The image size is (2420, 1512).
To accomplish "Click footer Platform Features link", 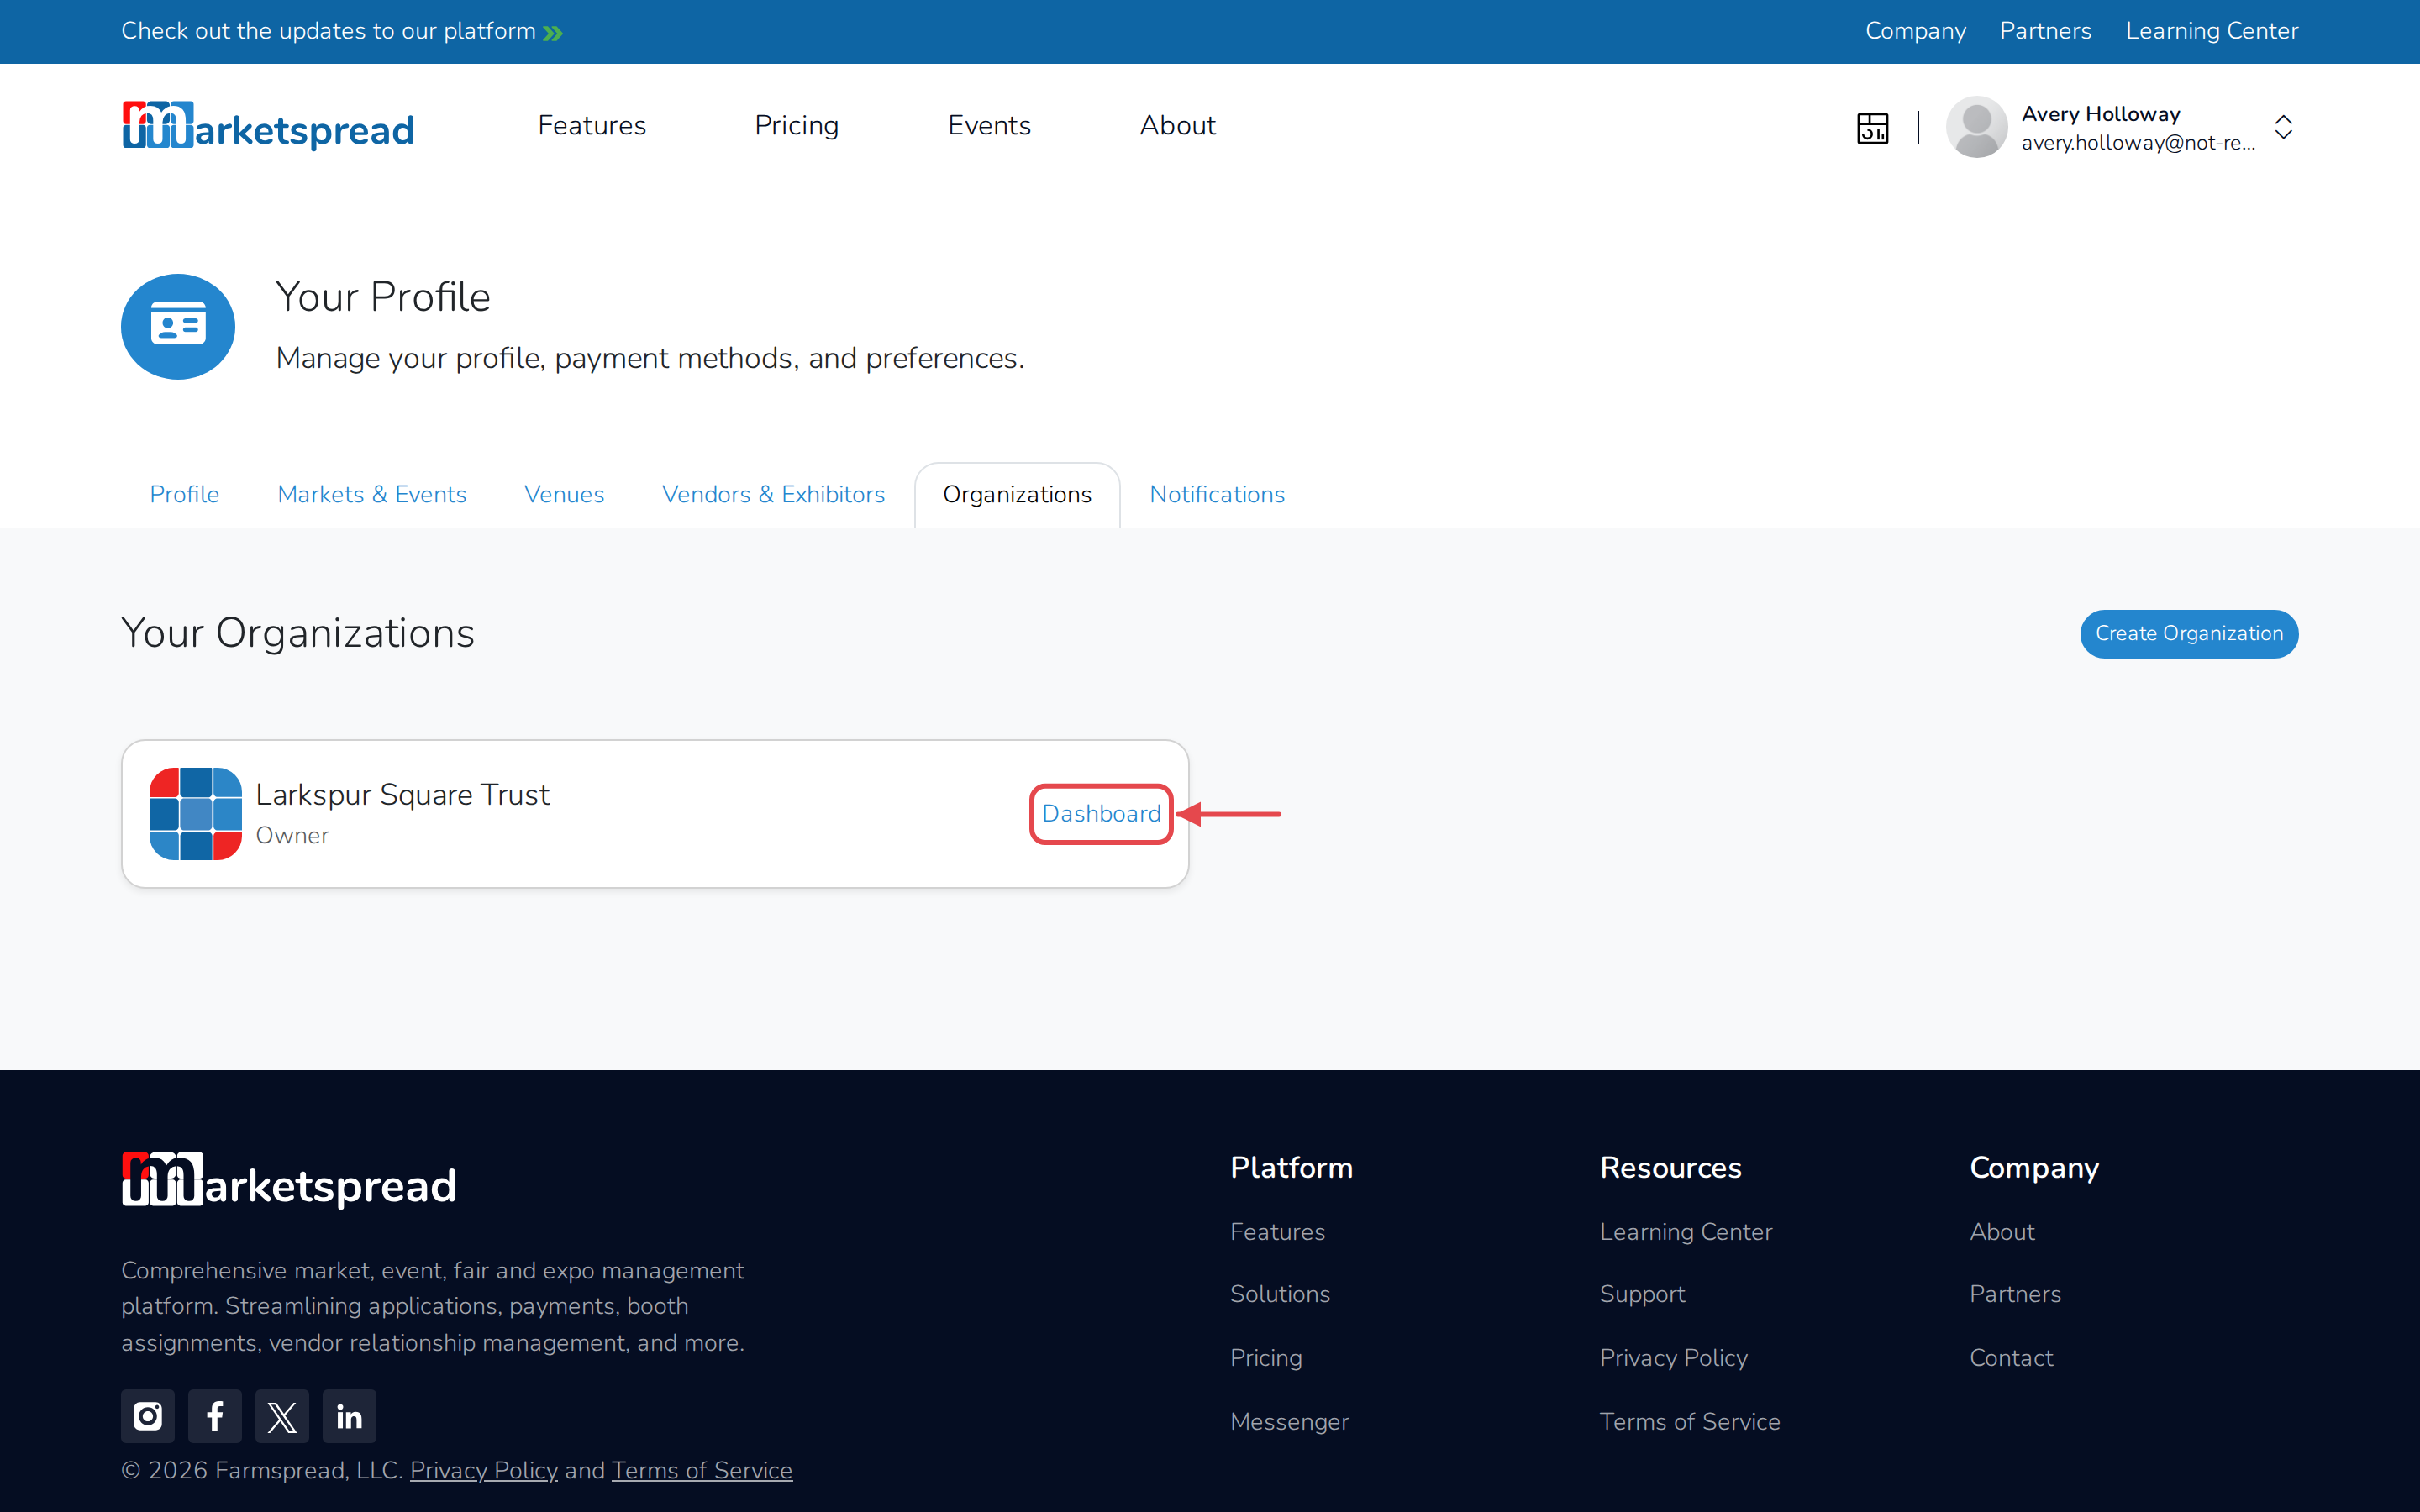I will point(1277,1232).
